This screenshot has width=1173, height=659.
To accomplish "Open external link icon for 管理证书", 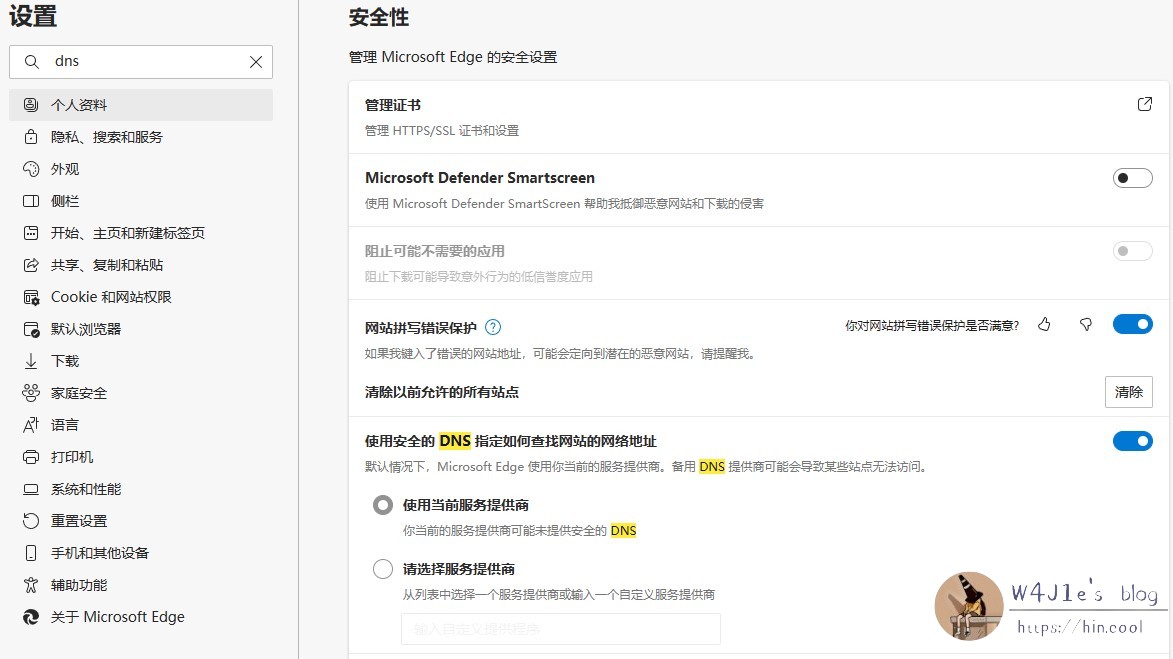I will coord(1145,104).
